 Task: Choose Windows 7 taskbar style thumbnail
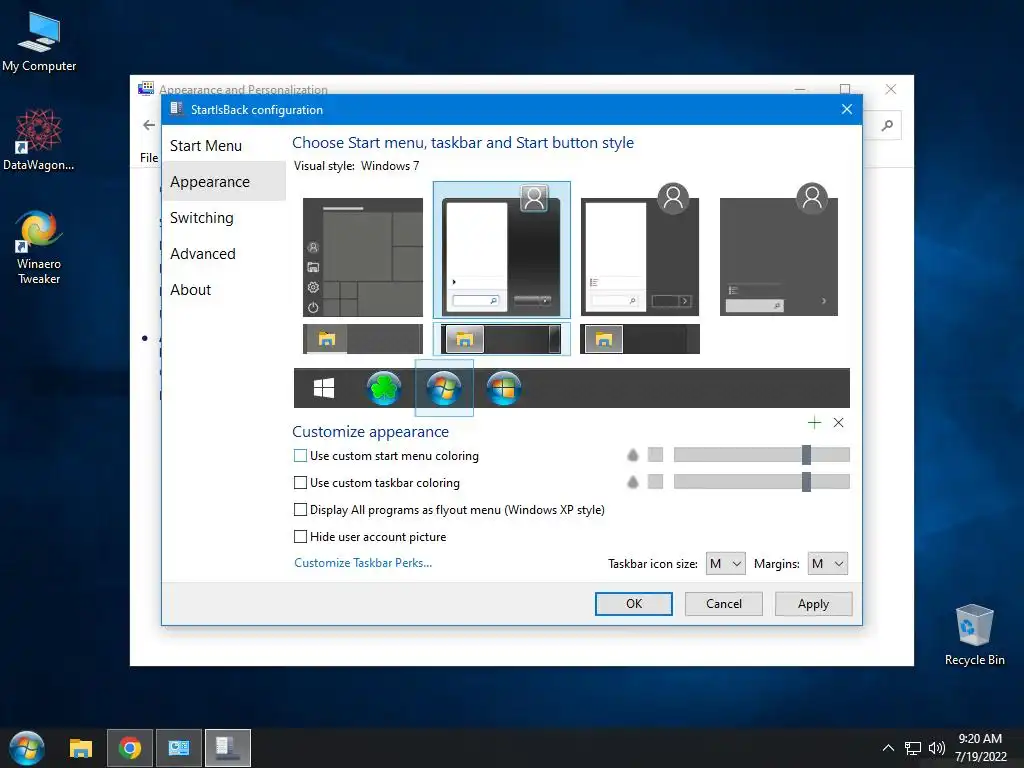[502, 339]
